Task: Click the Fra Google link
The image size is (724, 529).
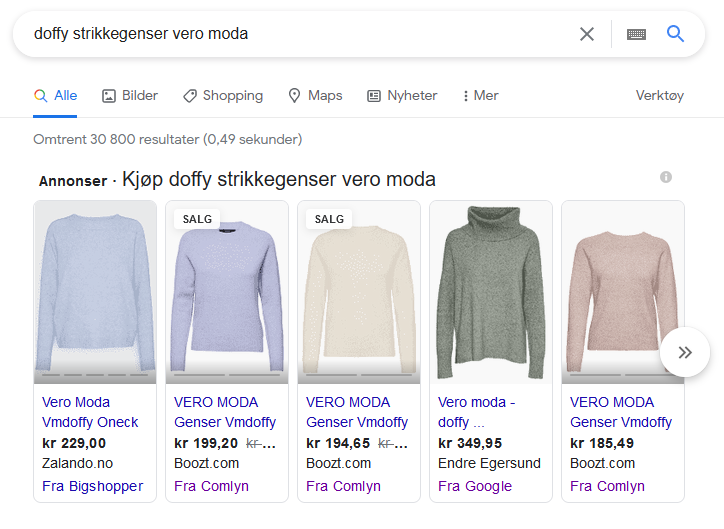Action: click(475, 486)
